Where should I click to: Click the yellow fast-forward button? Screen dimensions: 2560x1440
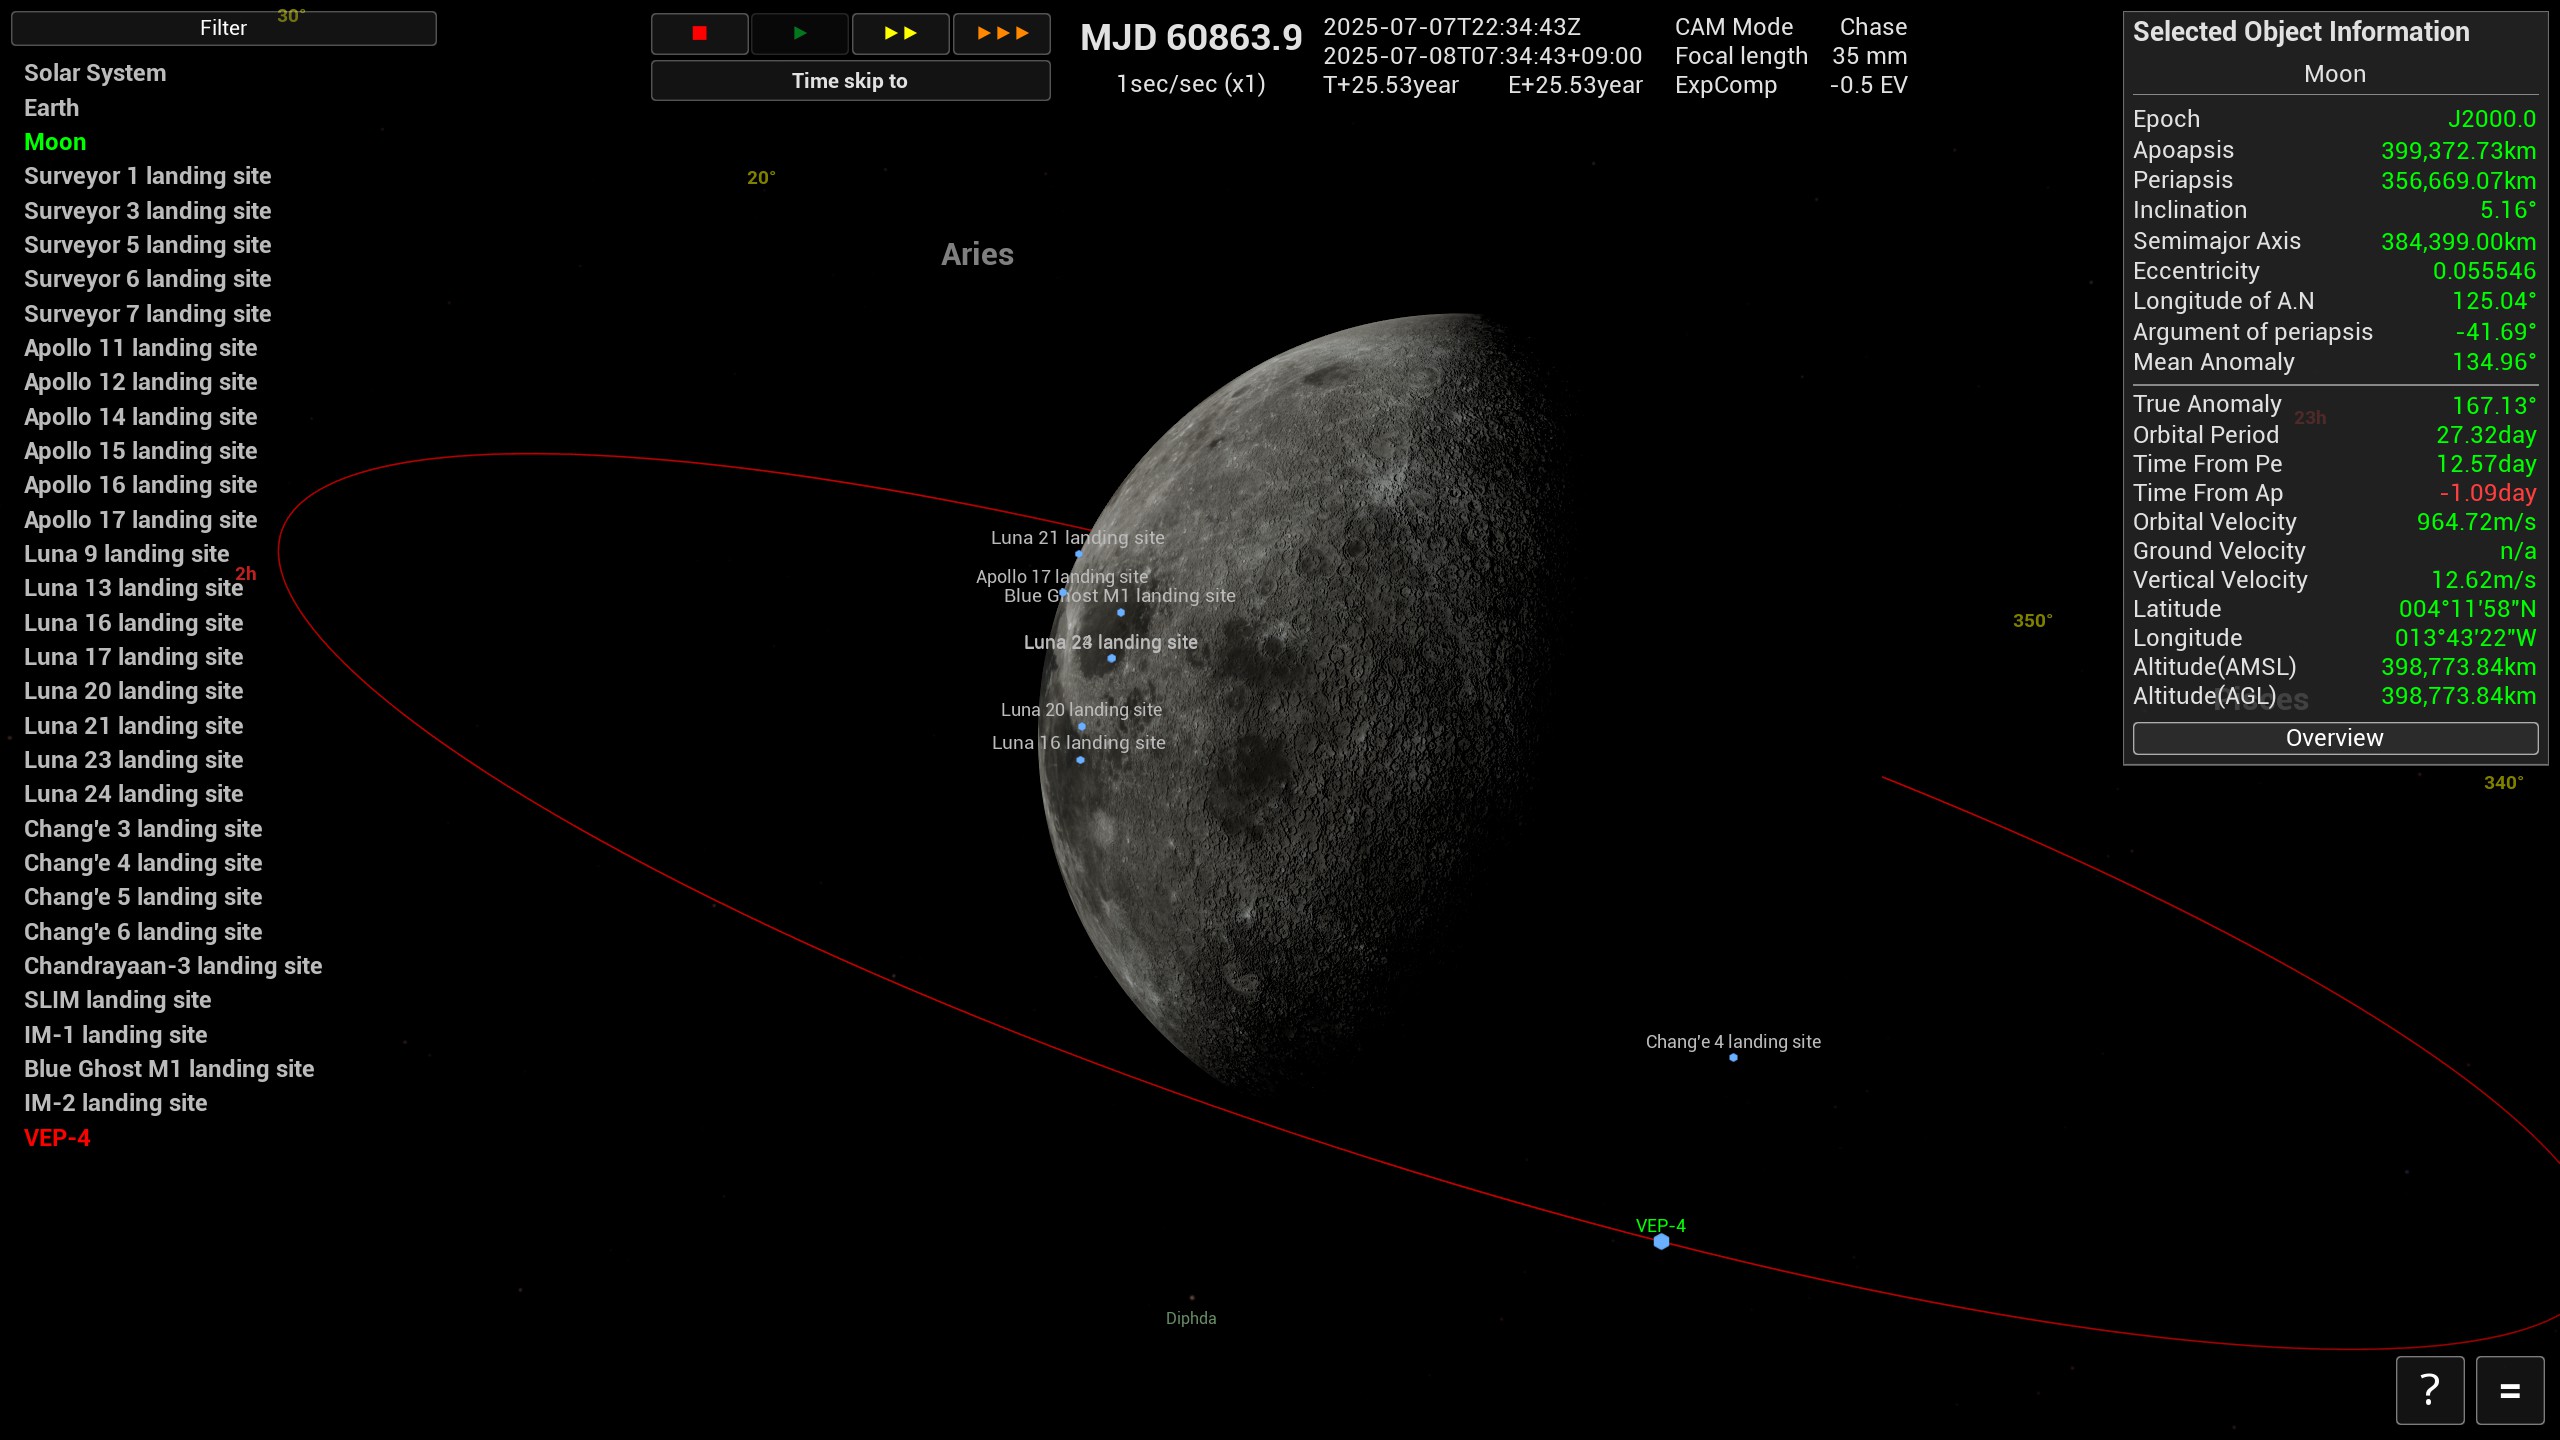900,34
